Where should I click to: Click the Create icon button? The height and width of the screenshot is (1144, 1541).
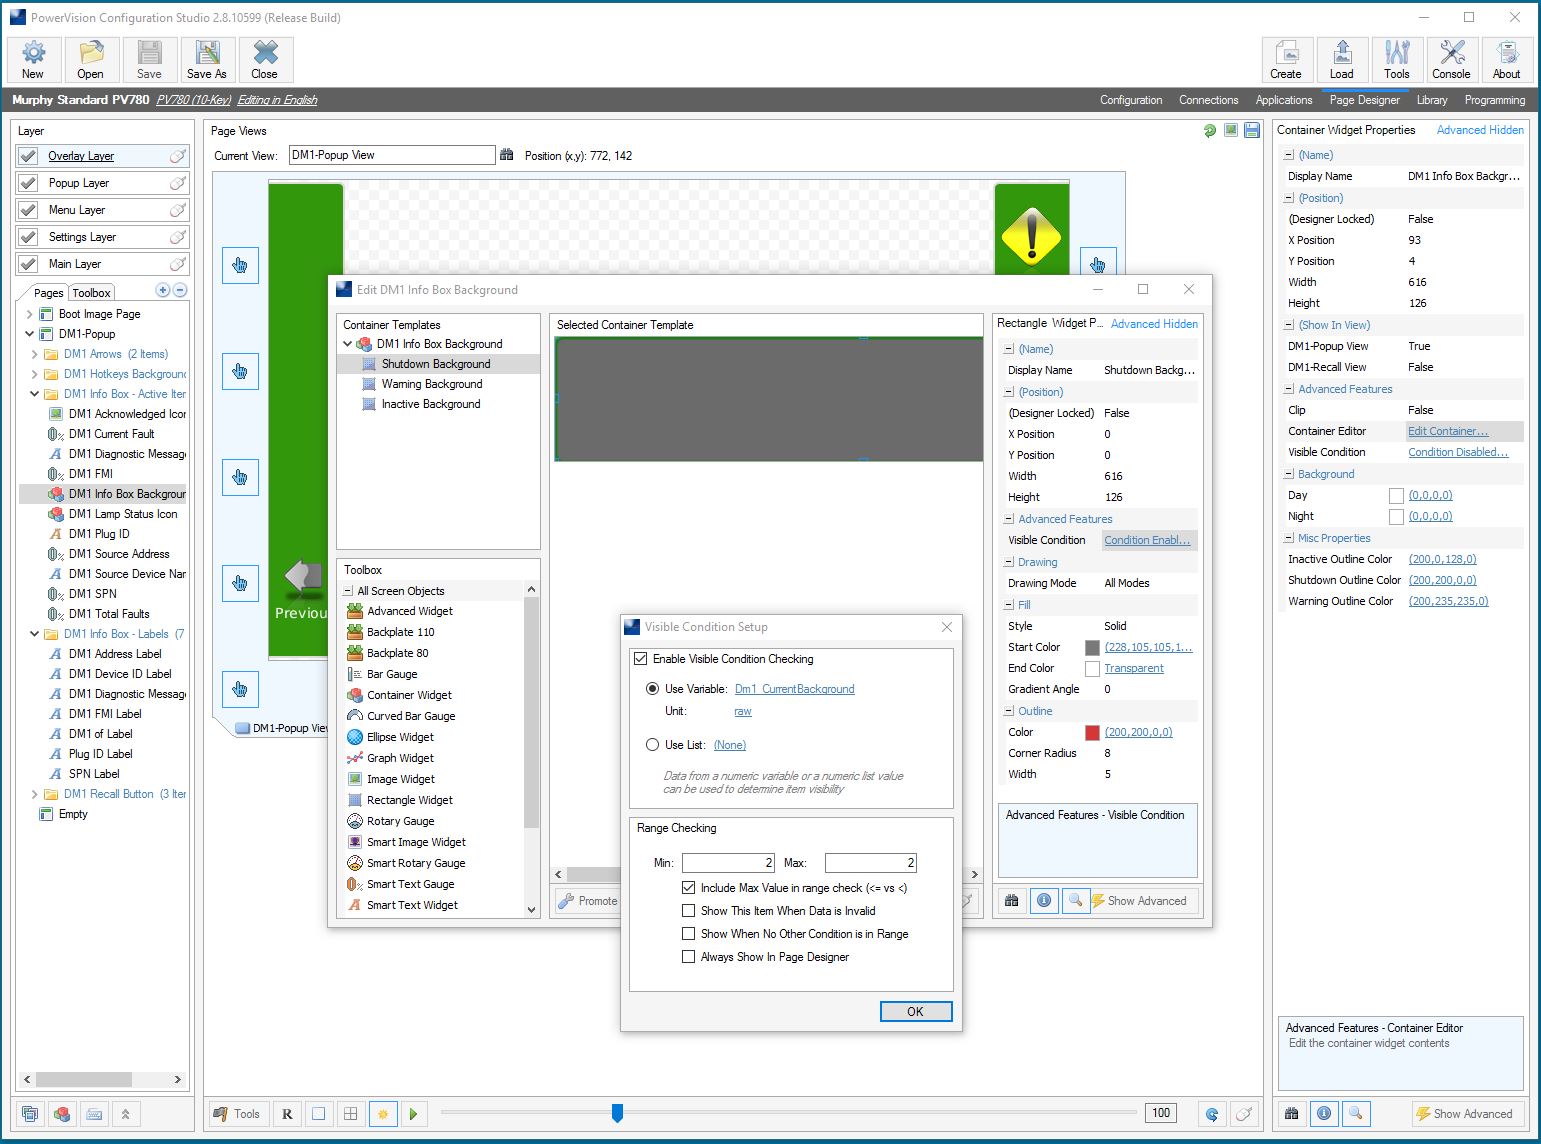(x=1286, y=60)
